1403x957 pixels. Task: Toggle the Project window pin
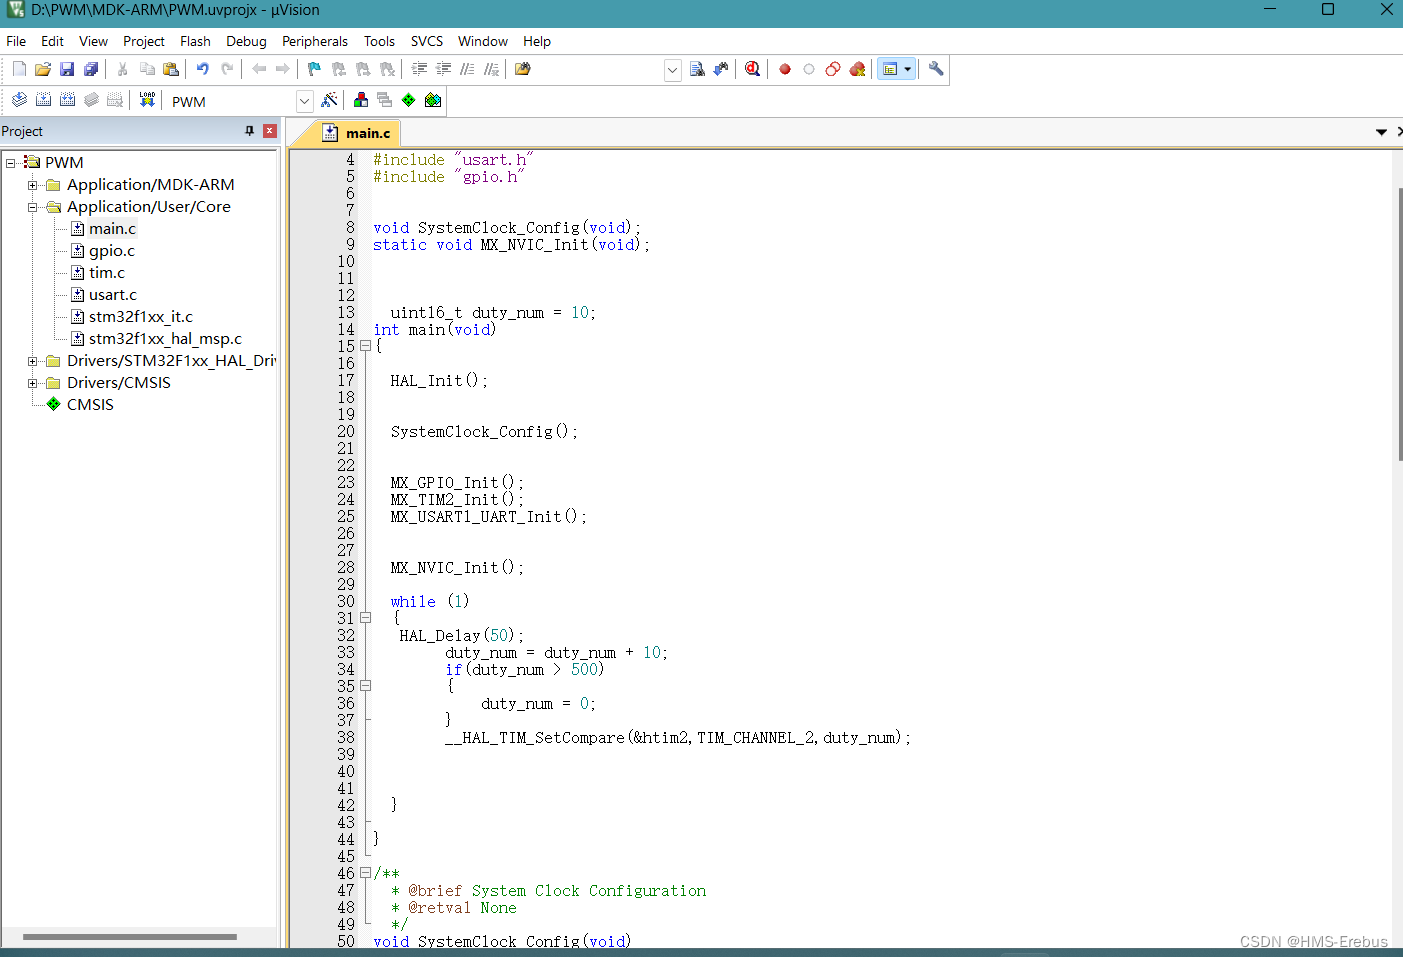(249, 130)
